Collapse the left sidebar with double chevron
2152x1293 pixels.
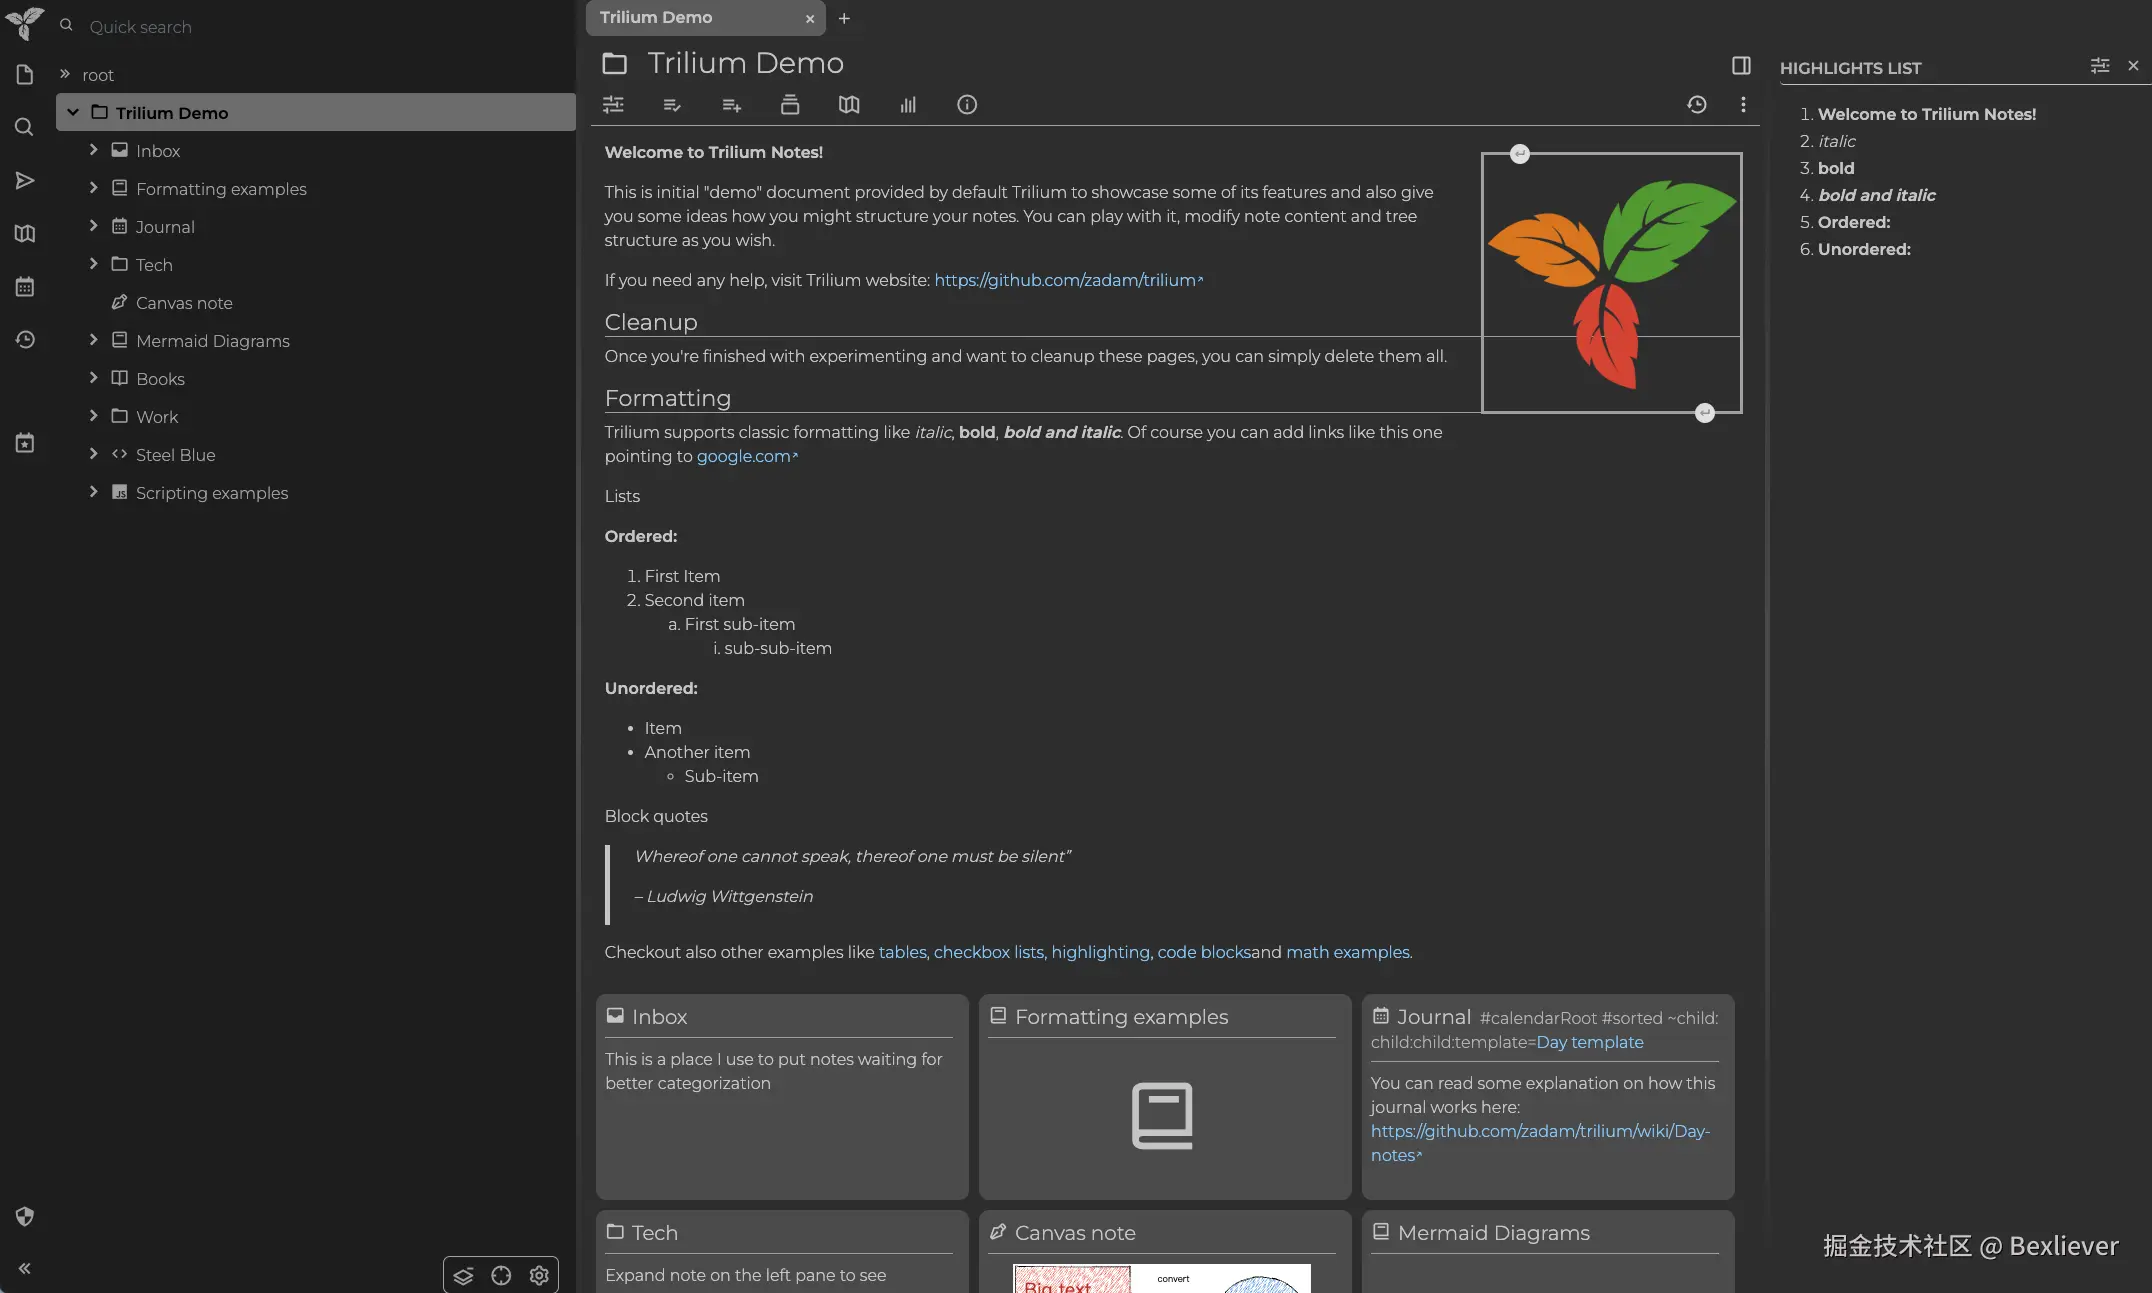pyautogui.click(x=25, y=1268)
